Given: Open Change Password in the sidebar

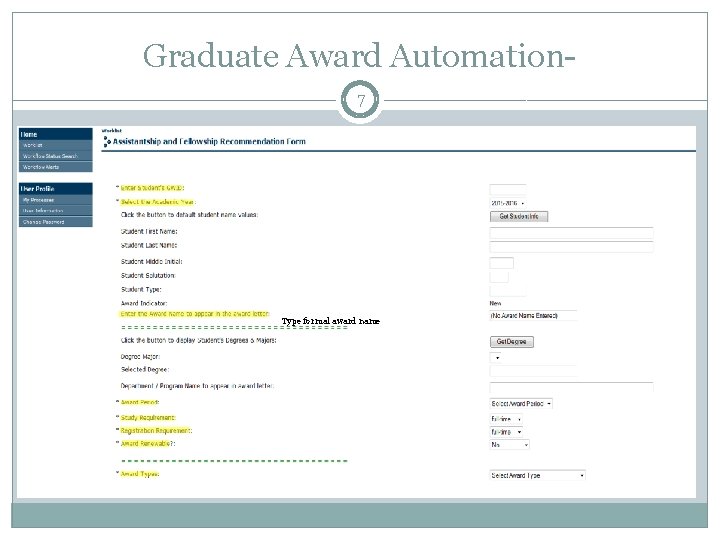Looking at the screenshot, I should [x=56, y=222].
